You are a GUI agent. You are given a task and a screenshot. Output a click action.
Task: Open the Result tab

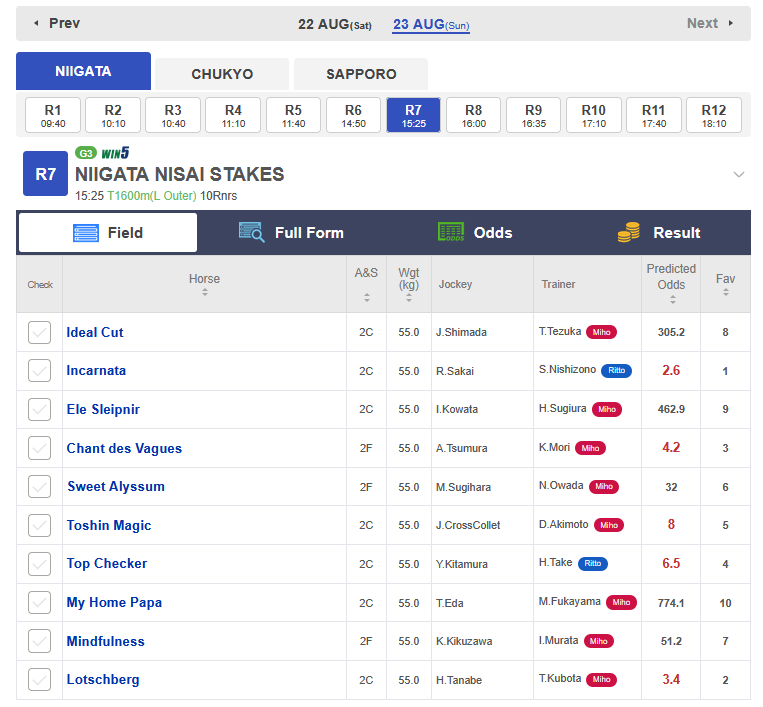click(x=659, y=233)
